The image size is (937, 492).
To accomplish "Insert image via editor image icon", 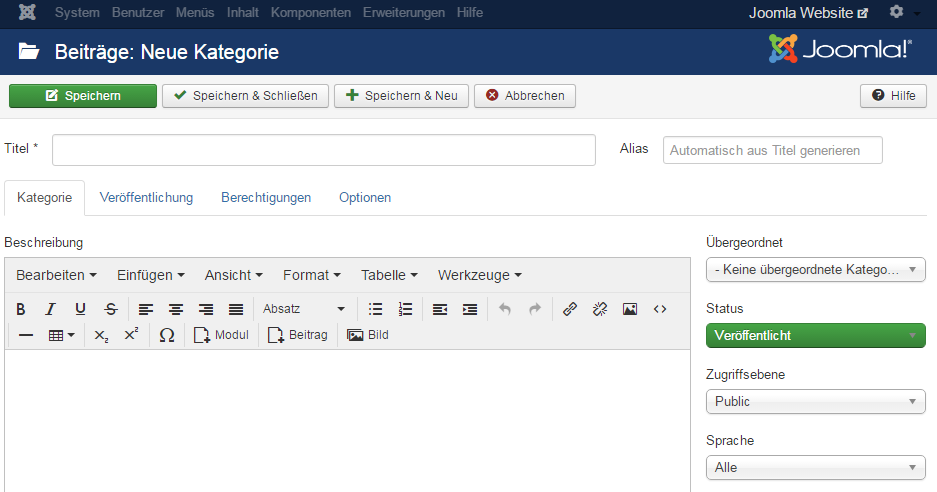I will pyautogui.click(x=630, y=309).
